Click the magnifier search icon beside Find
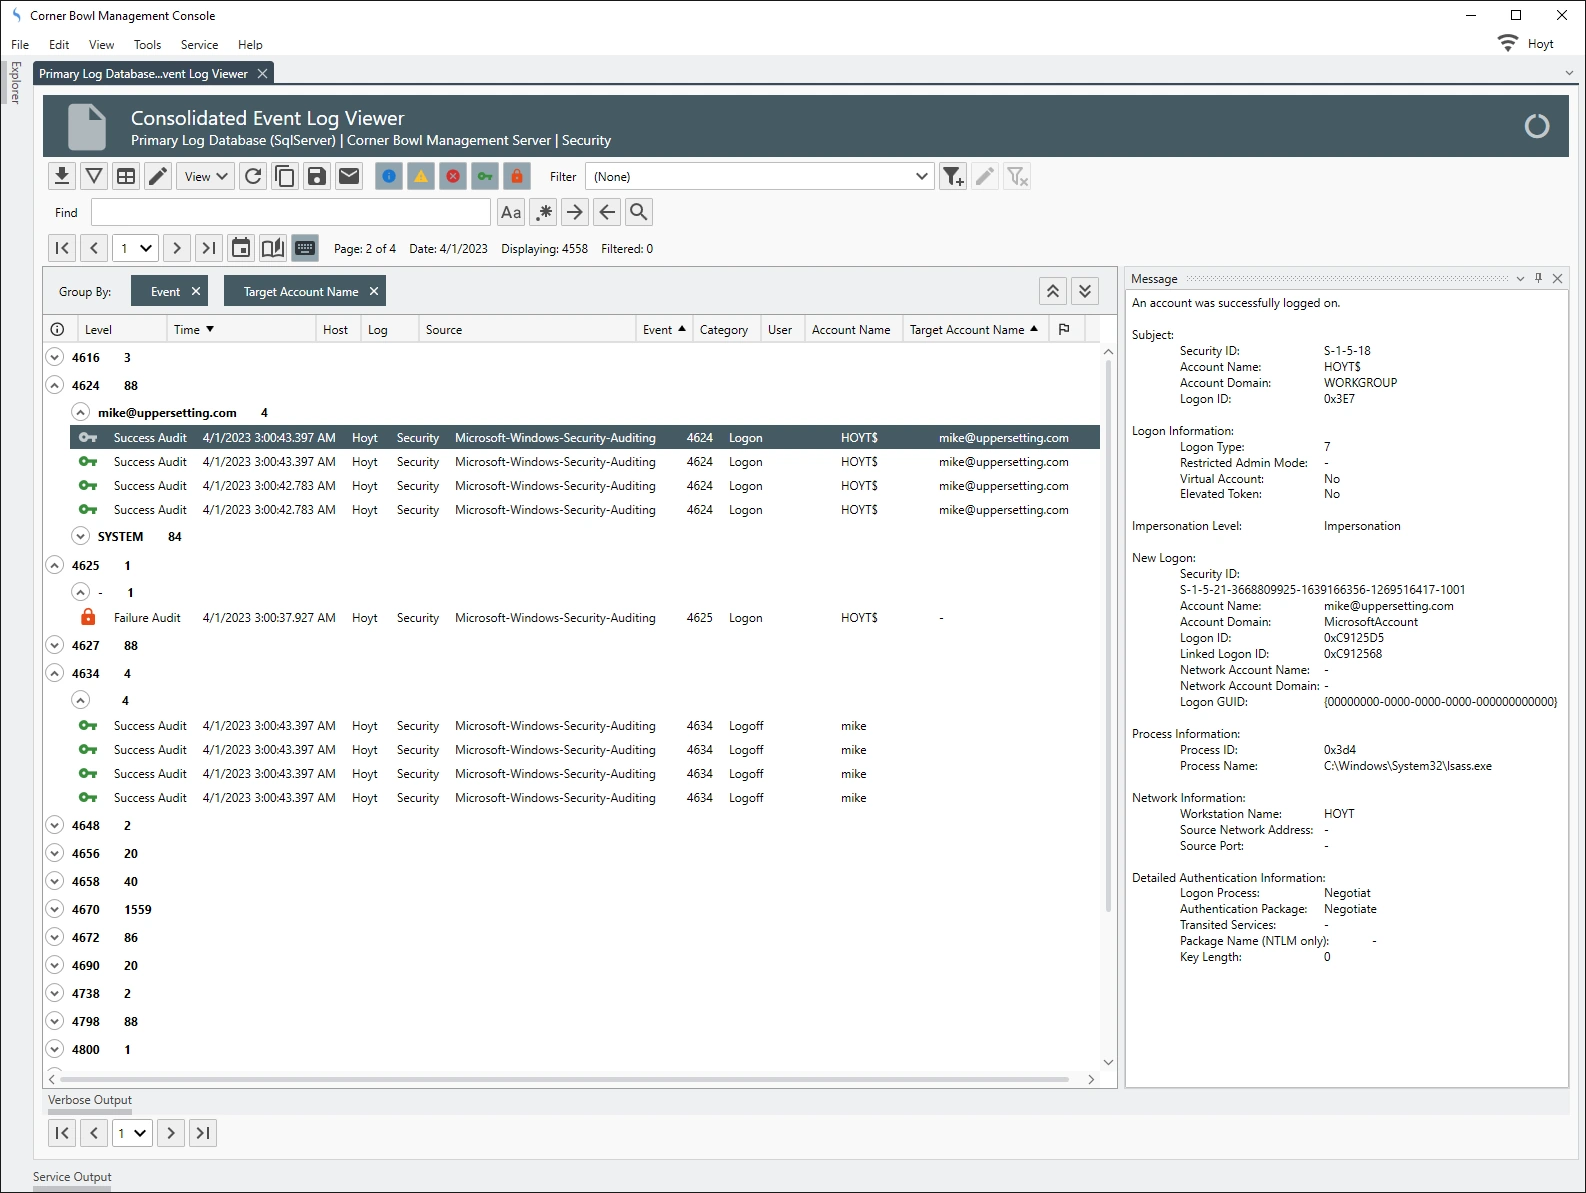 click(639, 212)
